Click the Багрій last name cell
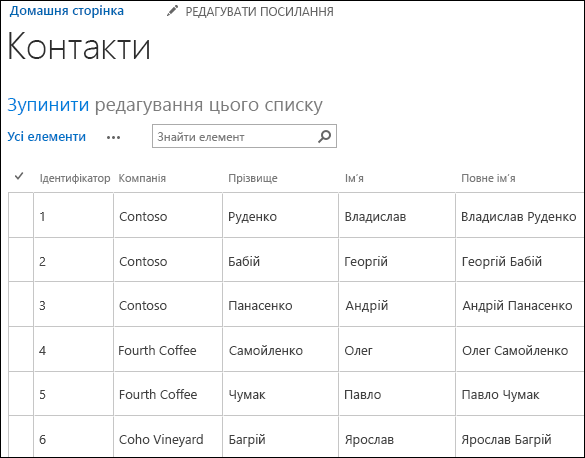The height and width of the screenshot is (458, 585). click(x=281, y=437)
